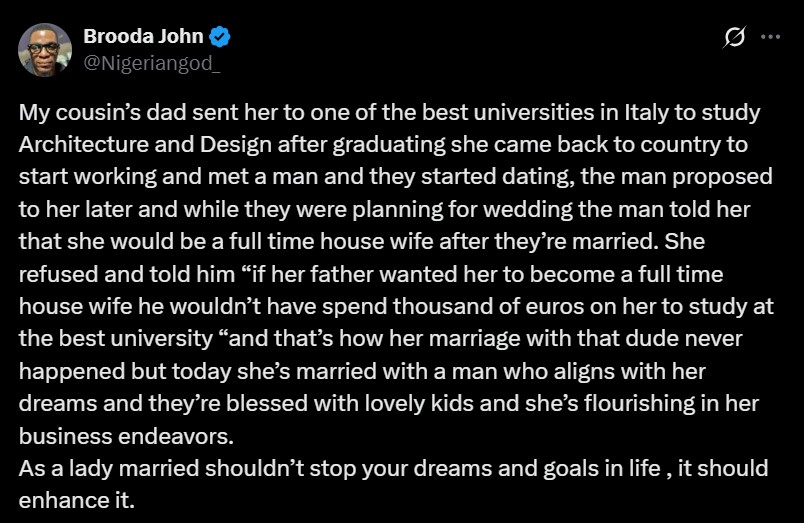Open Brooda John's profile picture
Screen dimensions: 804x523
tap(45, 50)
